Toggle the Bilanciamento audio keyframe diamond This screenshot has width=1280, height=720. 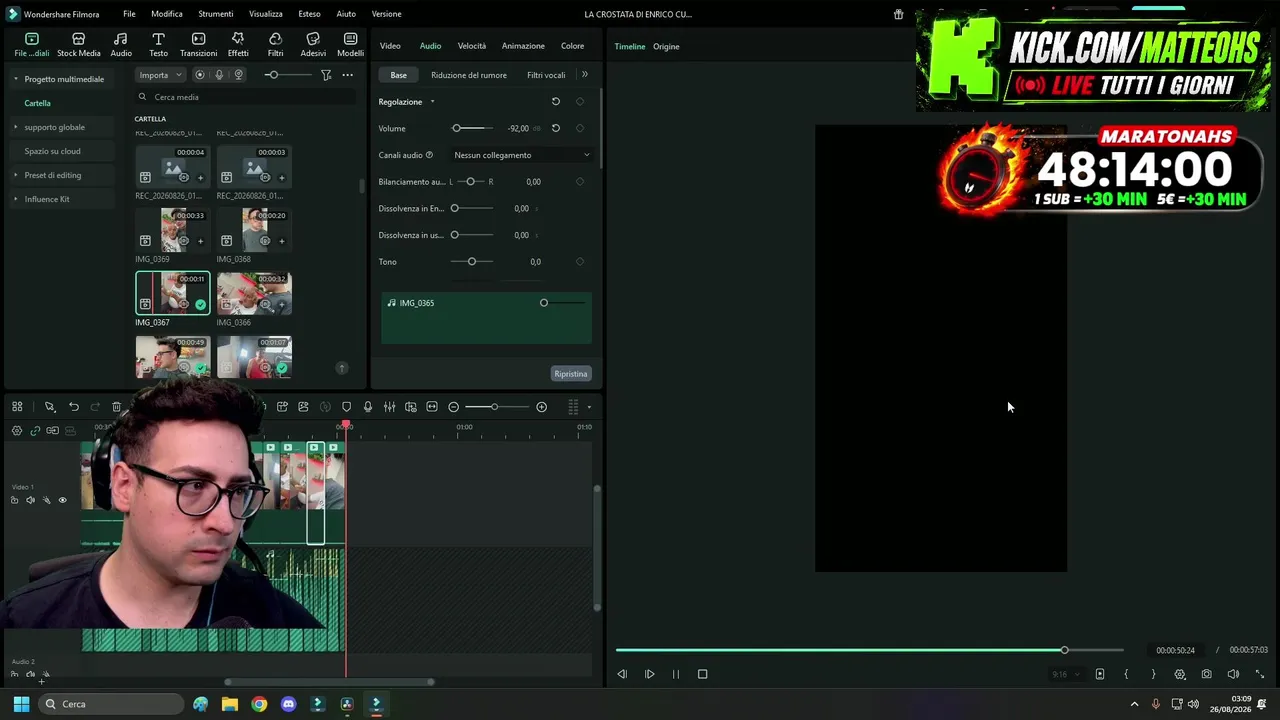point(580,182)
